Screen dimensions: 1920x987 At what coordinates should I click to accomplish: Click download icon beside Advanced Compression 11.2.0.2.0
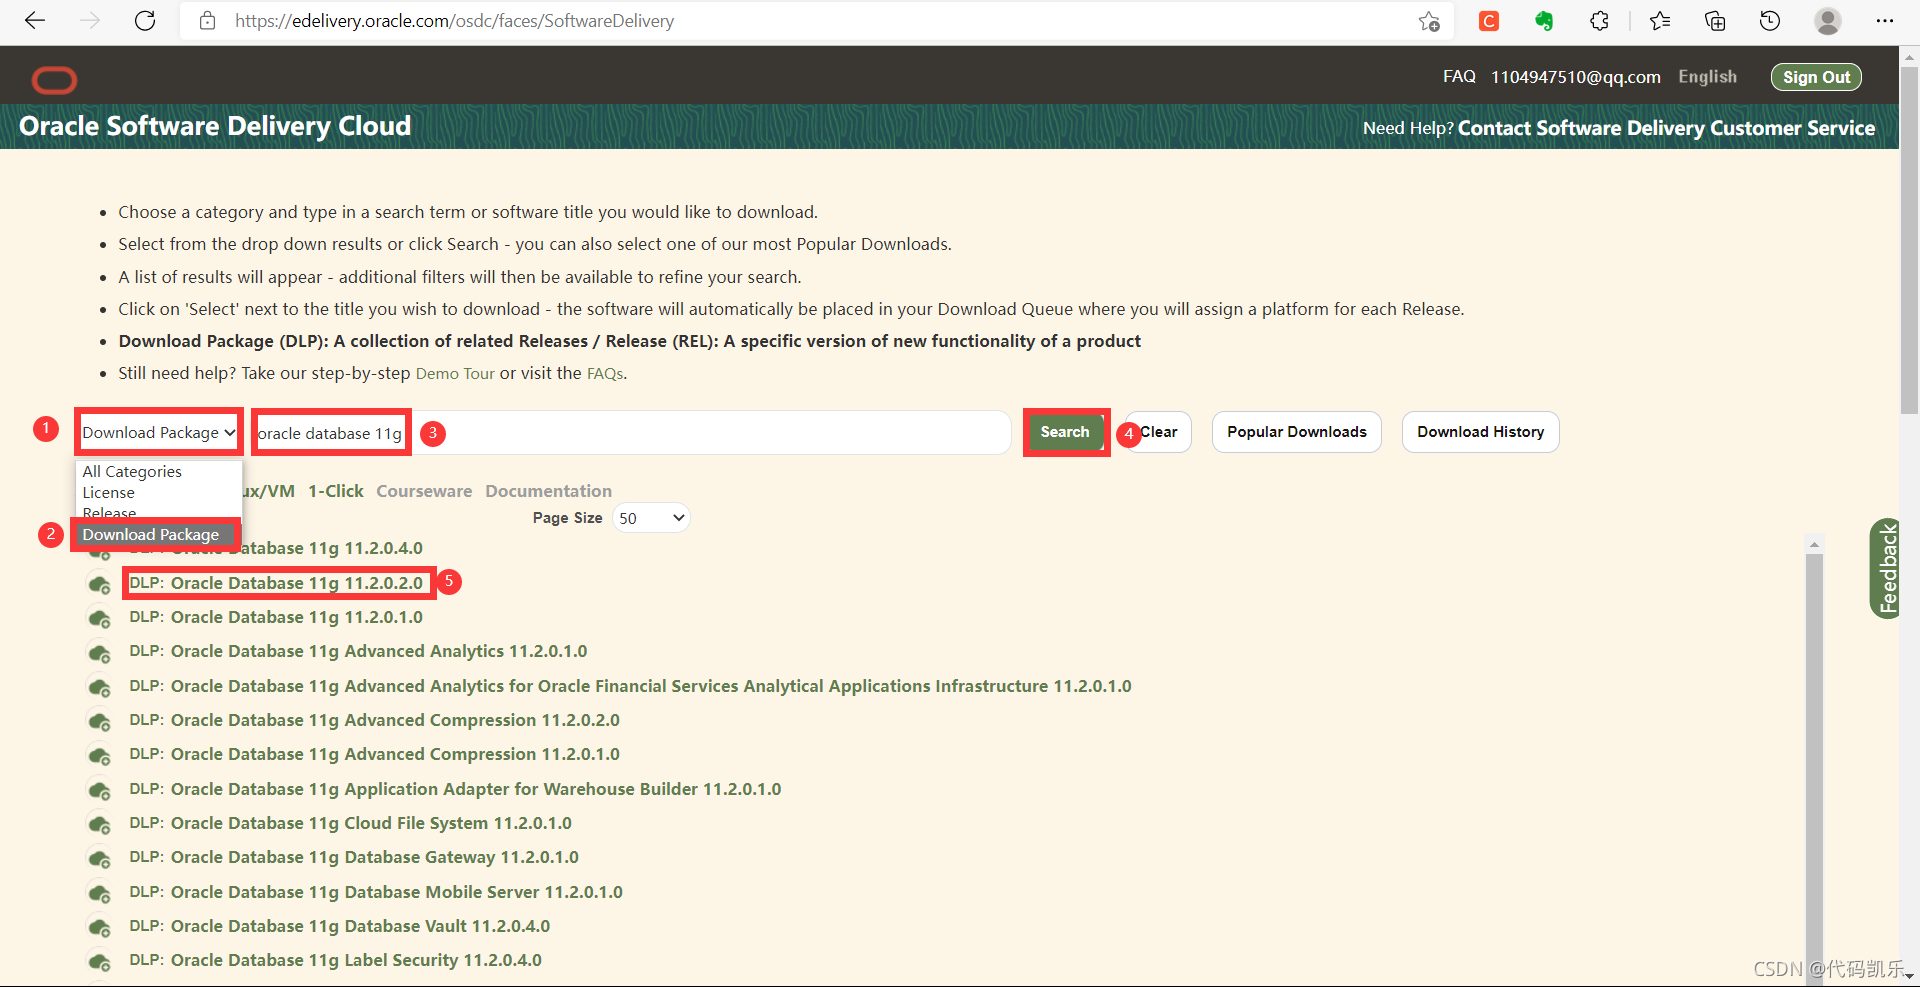pos(99,721)
